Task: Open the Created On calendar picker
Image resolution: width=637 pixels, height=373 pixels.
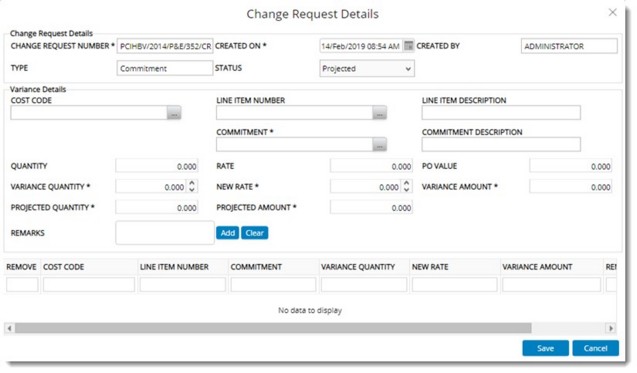Action: [408, 46]
